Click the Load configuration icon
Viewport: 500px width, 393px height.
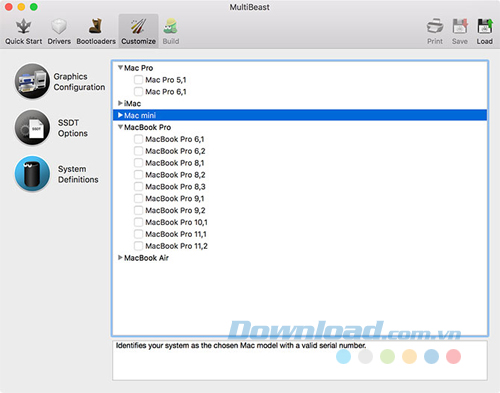[484, 26]
